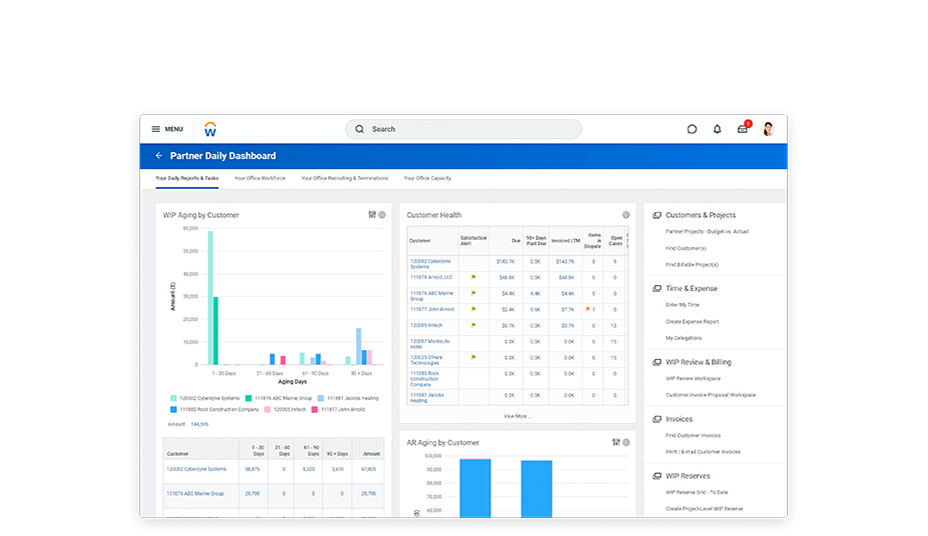928x536 pixels.
Task: Switch to Your Office Capacity tab
Action: click(427, 178)
